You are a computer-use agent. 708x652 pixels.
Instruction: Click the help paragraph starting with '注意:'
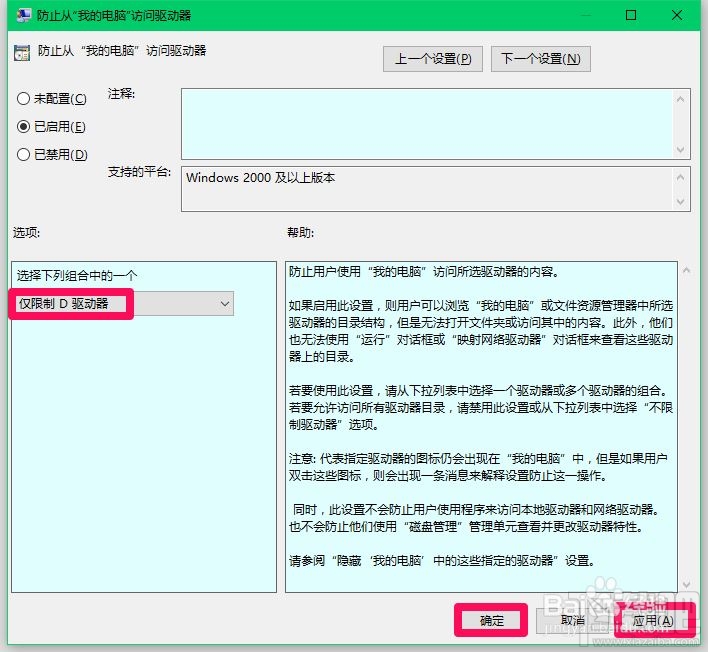point(479,467)
